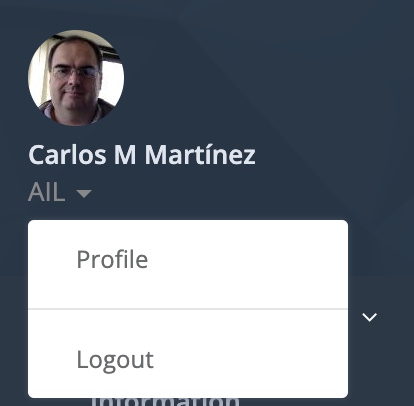Click the Carlos M Martínez name heading

[x=142, y=155]
